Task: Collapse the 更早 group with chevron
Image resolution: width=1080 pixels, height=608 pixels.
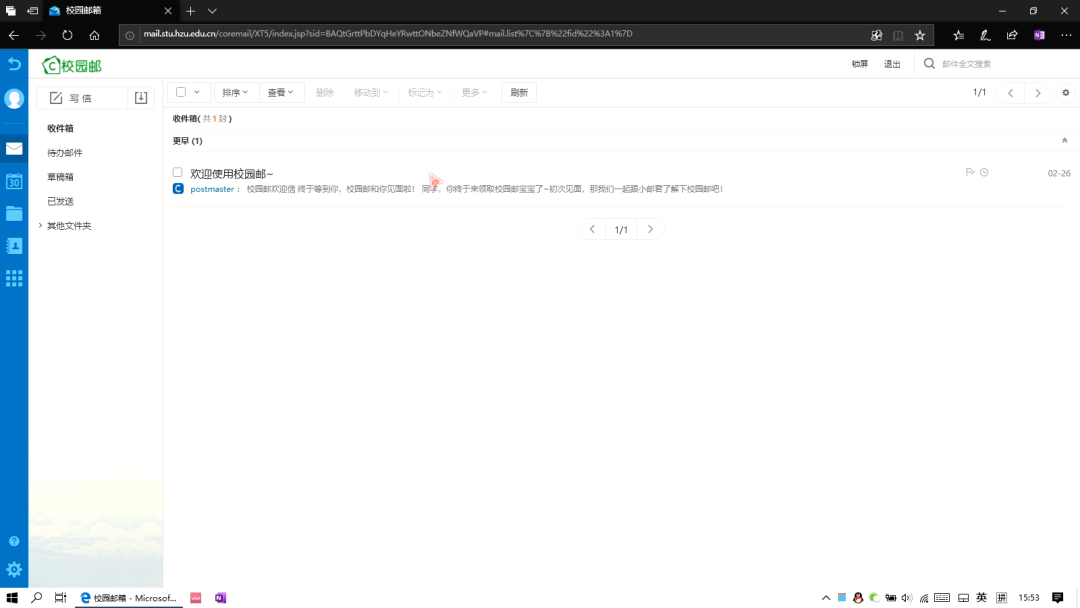Action: pyautogui.click(x=1064, y=140)
